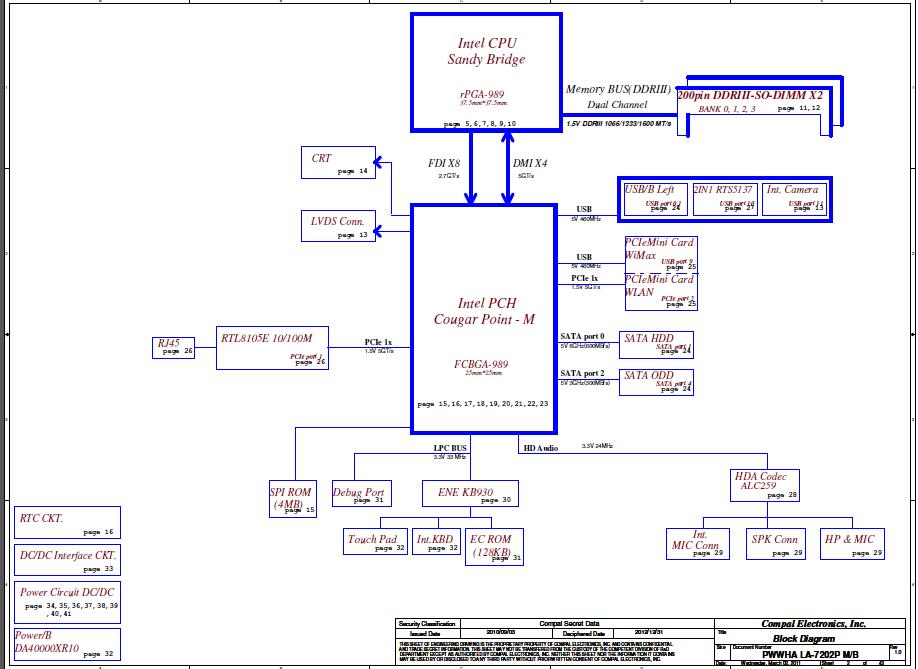
Task: Click the RJ45 connector block
Action: [174, 347]
